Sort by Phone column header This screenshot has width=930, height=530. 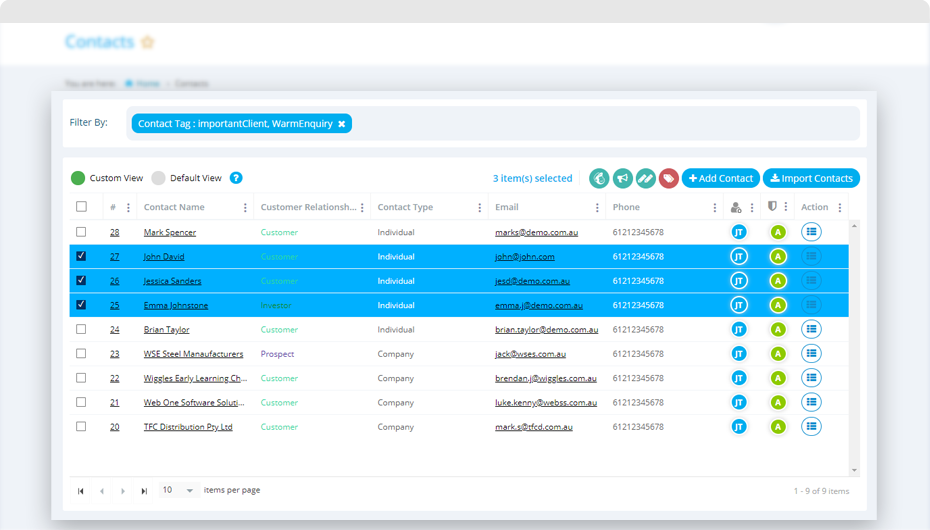[626, 207]
